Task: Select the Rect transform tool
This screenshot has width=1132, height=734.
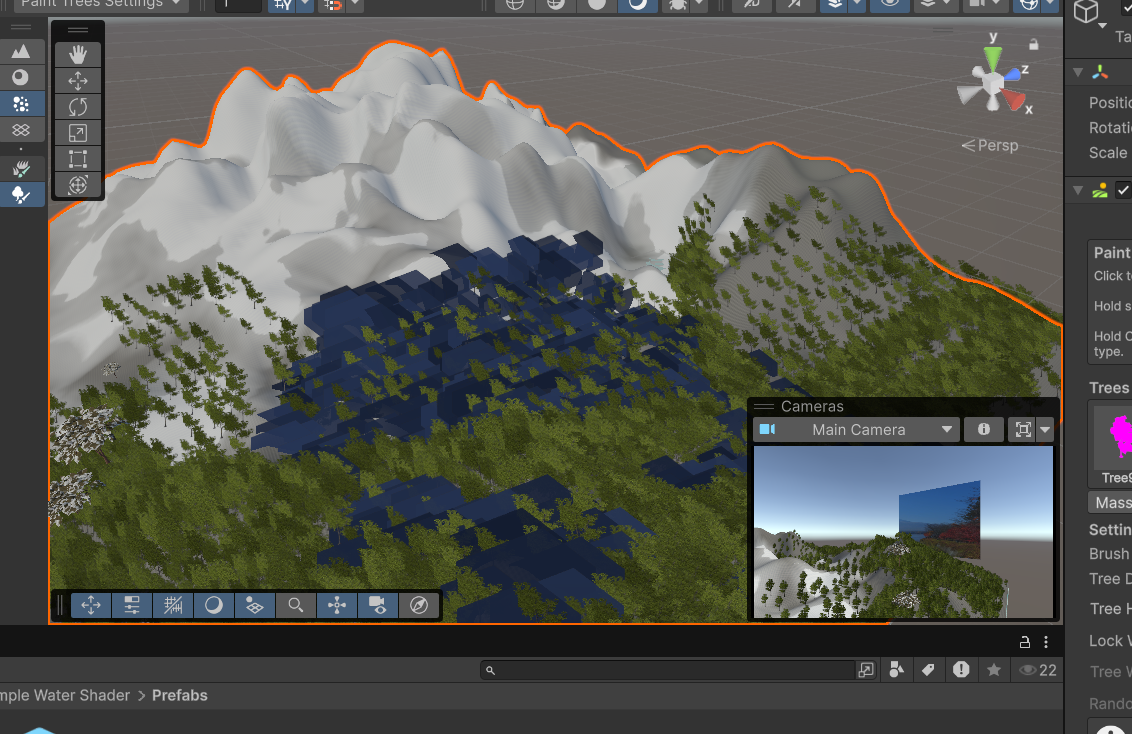Action: click(78, 159)
